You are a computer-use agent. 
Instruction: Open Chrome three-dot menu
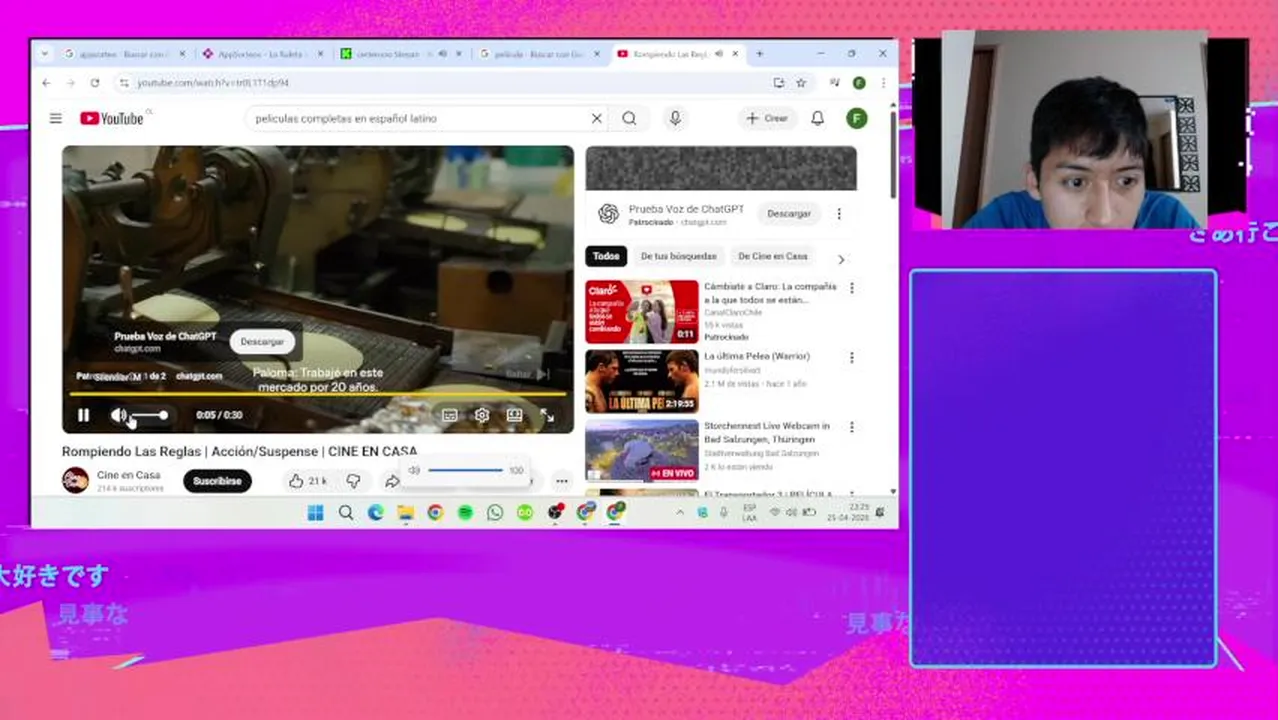tap(883, 83)
